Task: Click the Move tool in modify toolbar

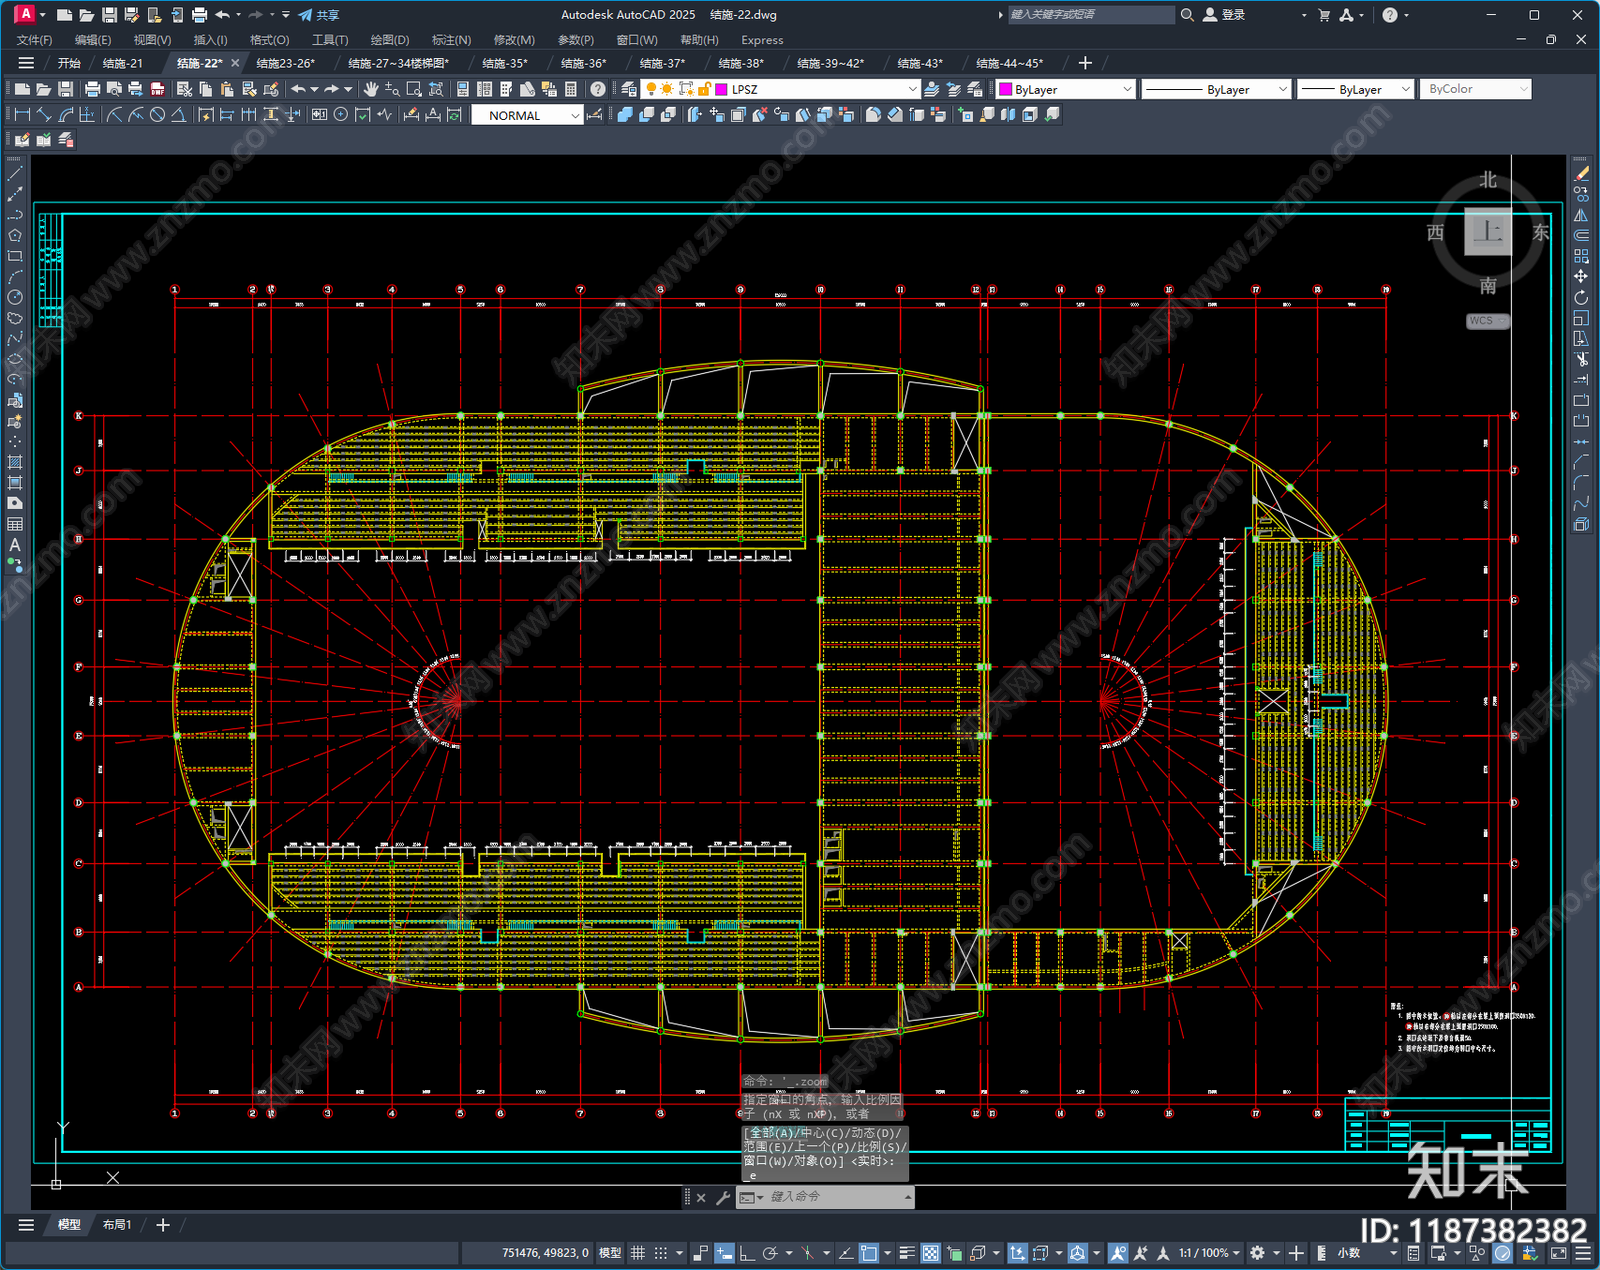Action: [x=1582, y=276]
